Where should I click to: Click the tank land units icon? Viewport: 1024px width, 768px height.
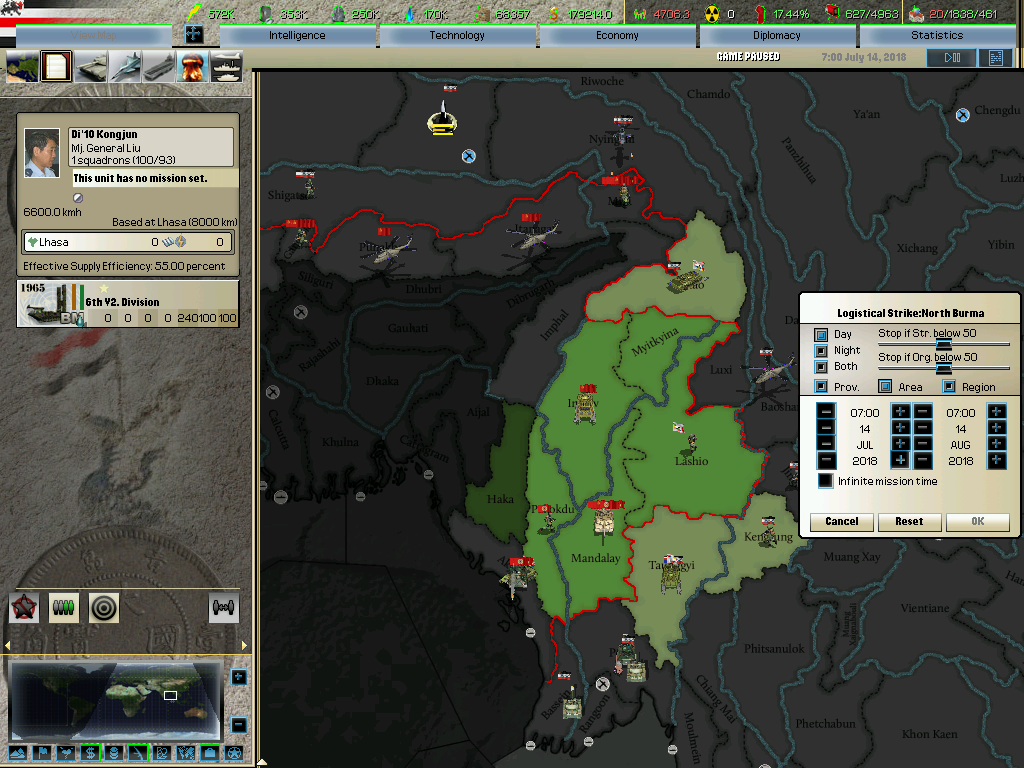coord(91,66)
